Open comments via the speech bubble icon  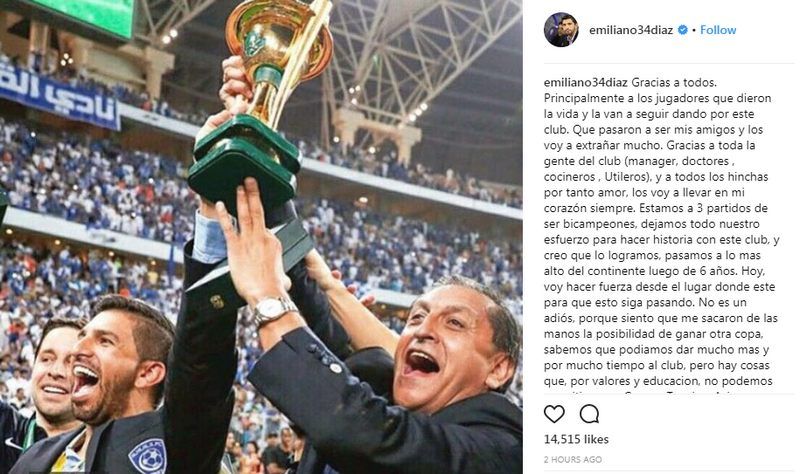(x=589, y=414)
